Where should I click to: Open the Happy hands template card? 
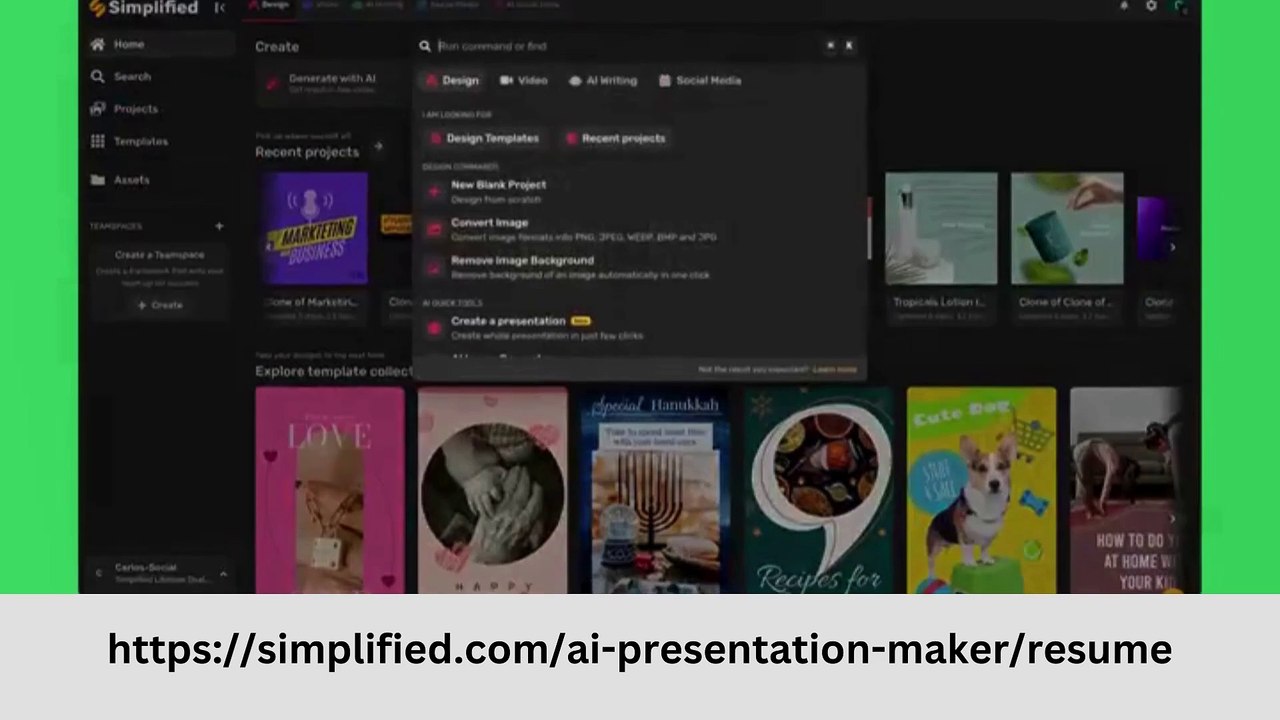[492, 490]
